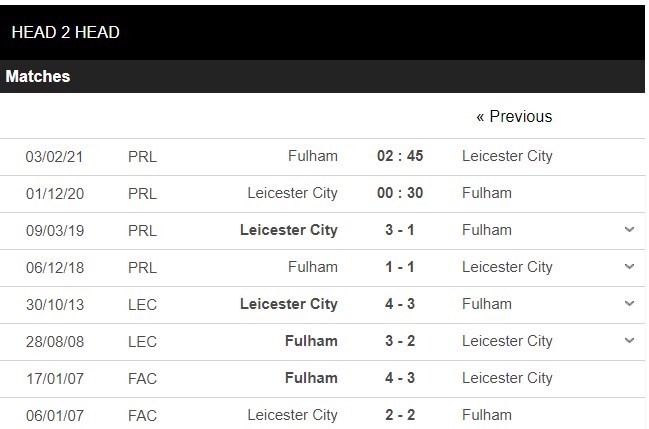Screen dimensions: 649x429
Task: Open the 4 - 3 FA Cup score 17/01/07
Action: [400, 378]
